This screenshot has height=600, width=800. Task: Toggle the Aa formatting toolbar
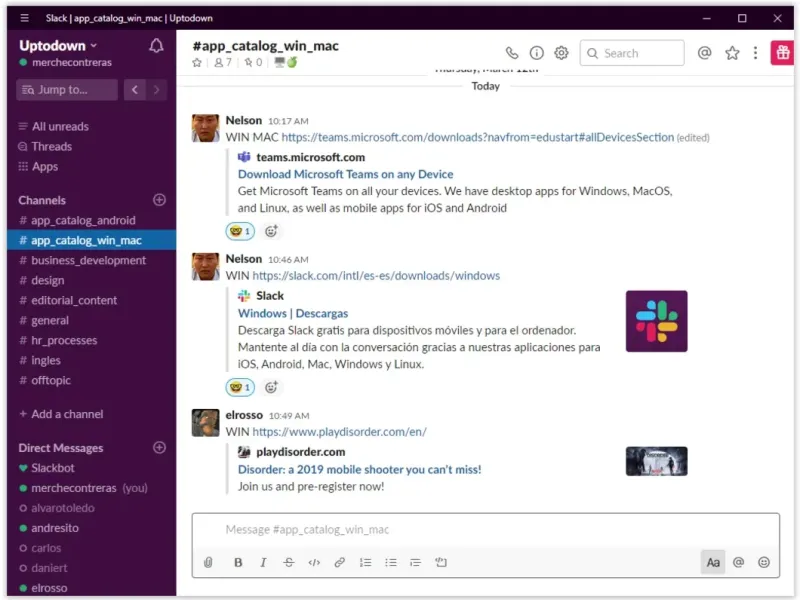(713, 562)
